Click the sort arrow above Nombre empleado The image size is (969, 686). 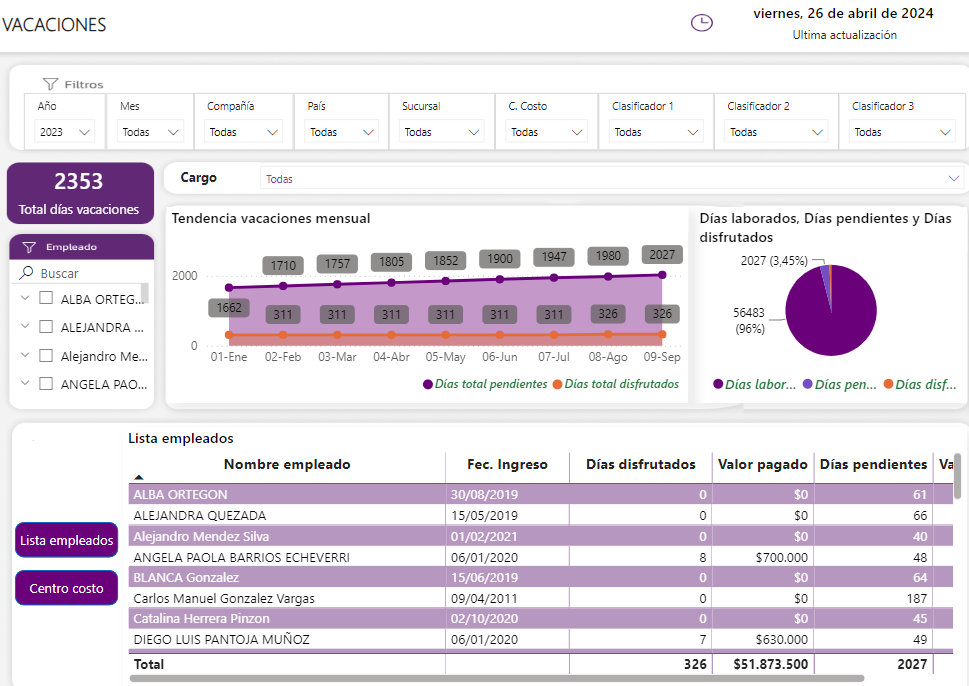139,478
